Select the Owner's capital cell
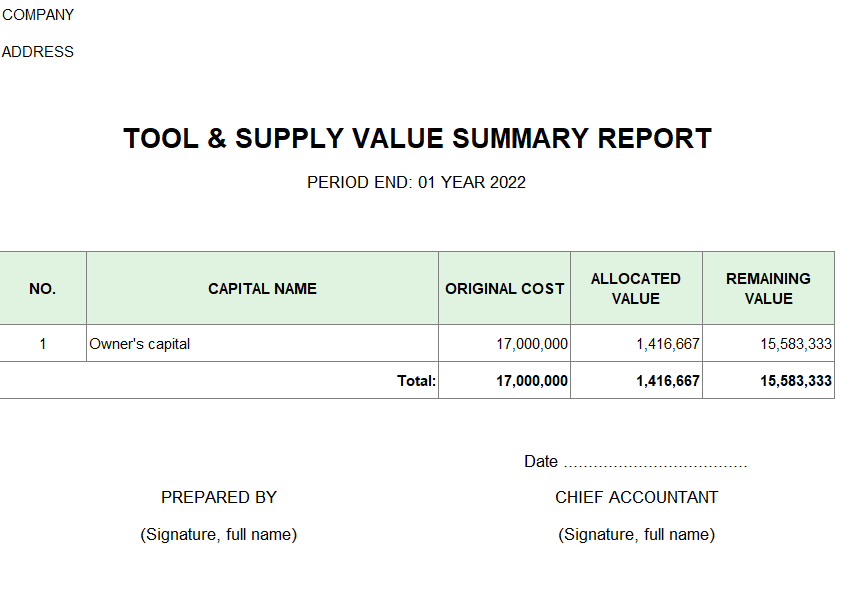 [x=140, y=344]
